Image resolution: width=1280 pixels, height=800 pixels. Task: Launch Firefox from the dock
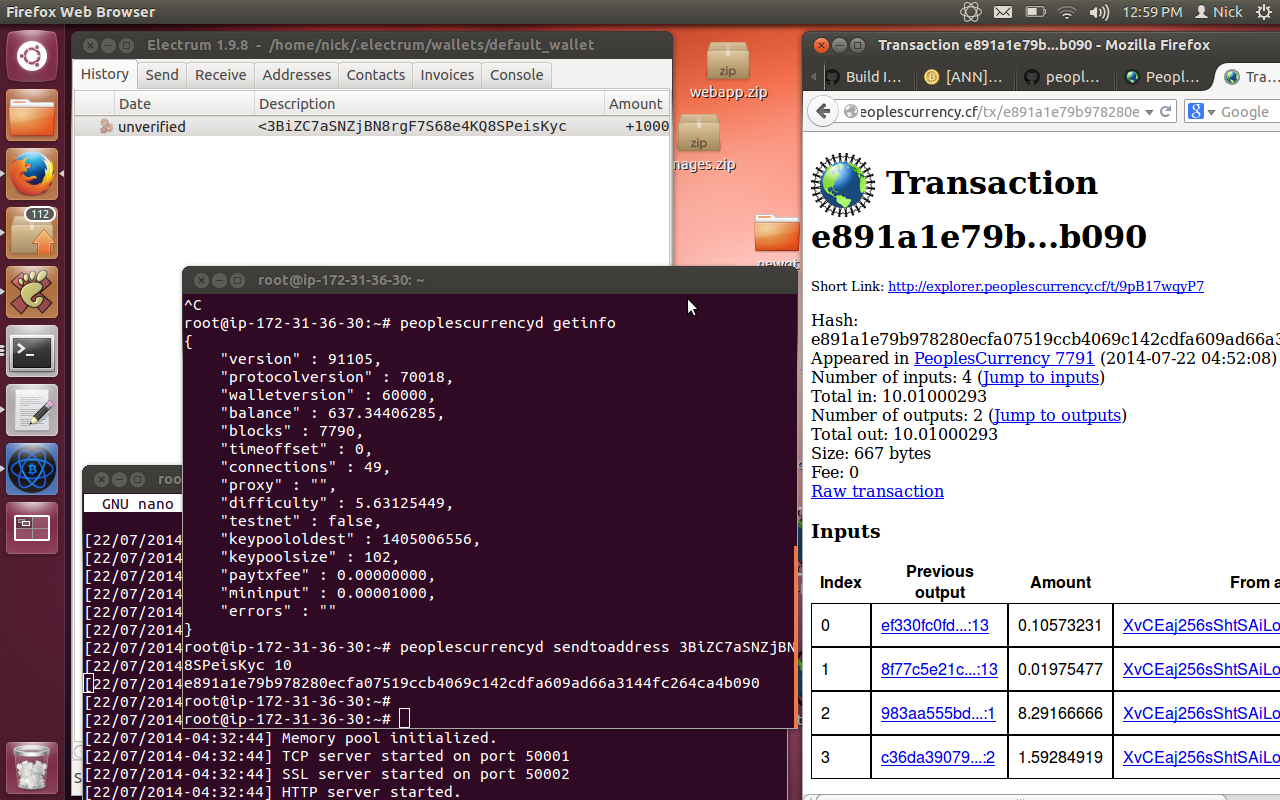click(32, 173)
